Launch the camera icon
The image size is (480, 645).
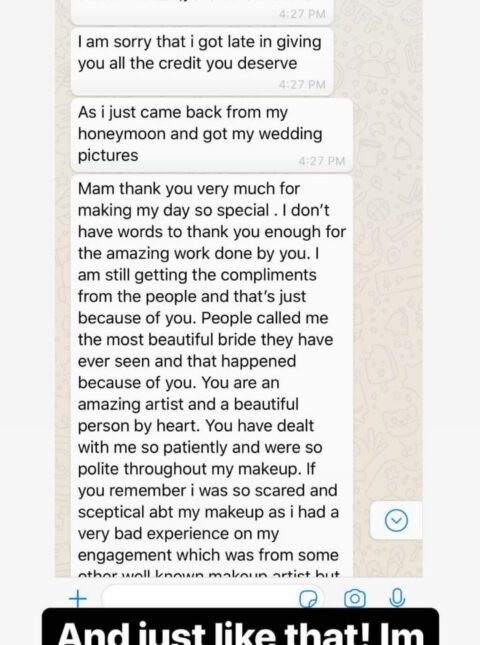tap(355, 599)
